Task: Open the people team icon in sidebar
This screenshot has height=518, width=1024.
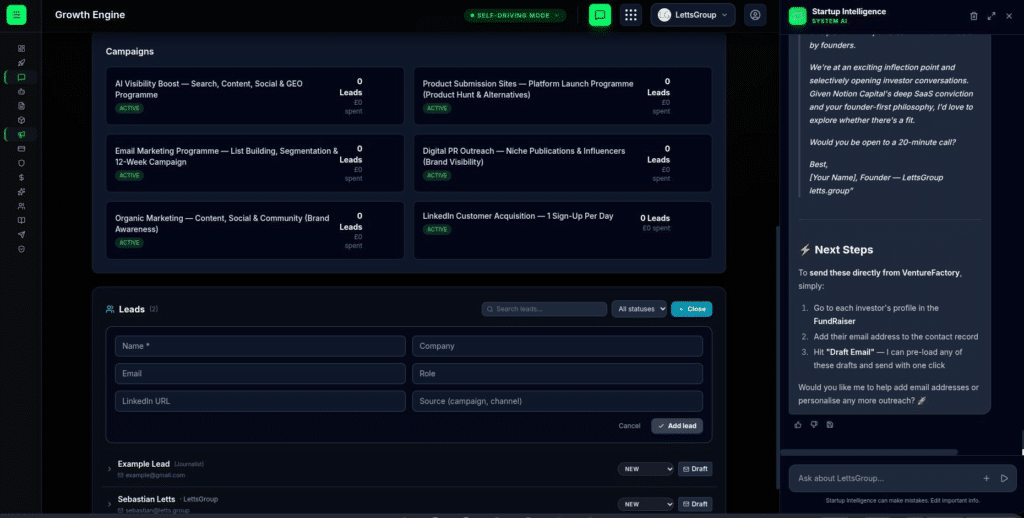Action: (22, 206)
